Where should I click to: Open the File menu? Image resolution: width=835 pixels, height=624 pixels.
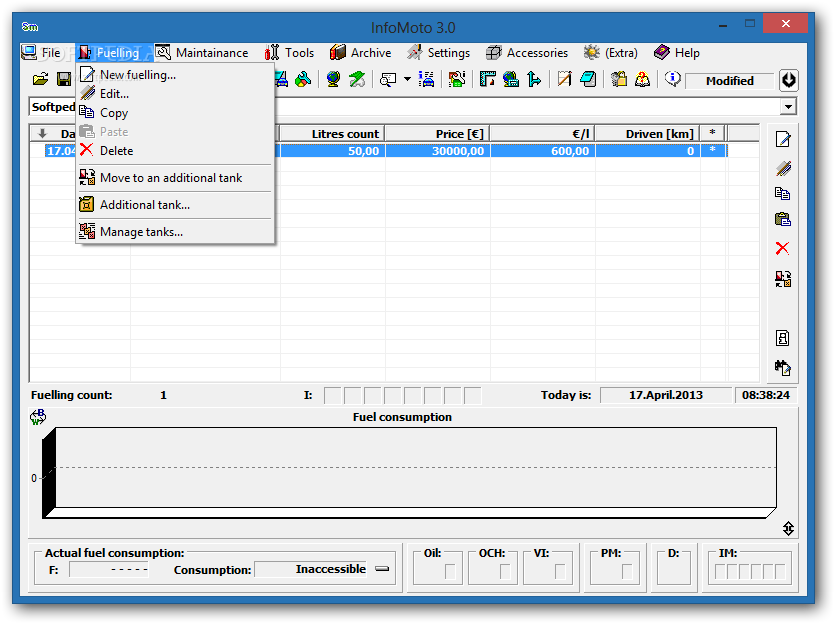42,53
